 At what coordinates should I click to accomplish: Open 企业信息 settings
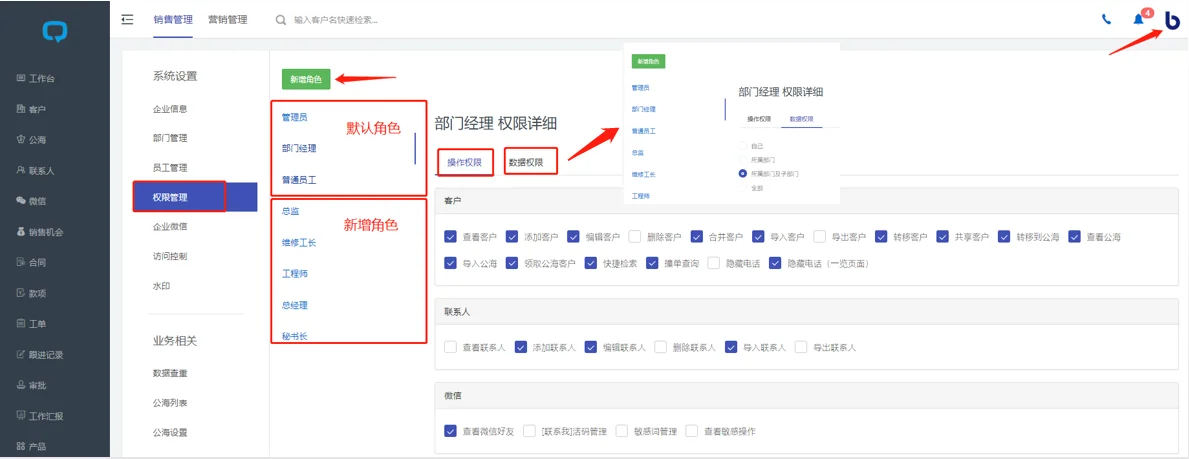(170, 108)
